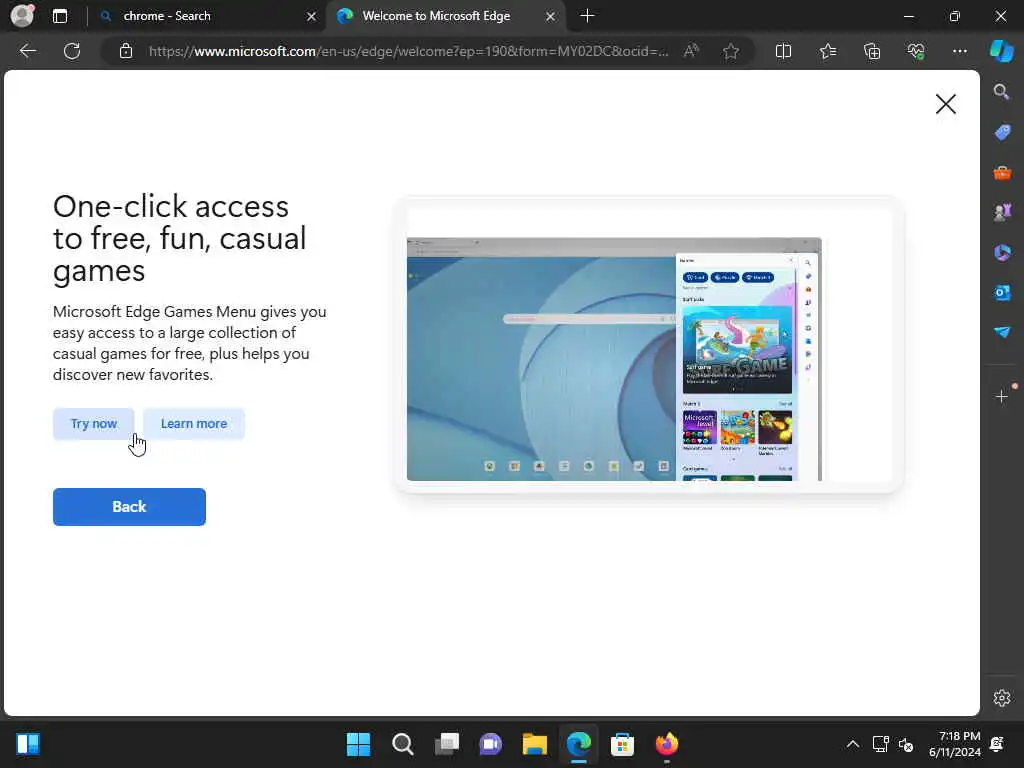Open the sidebar Search icon
Image resolution: width=1024 pixels, height=768 pixels.
point(1001,92)
